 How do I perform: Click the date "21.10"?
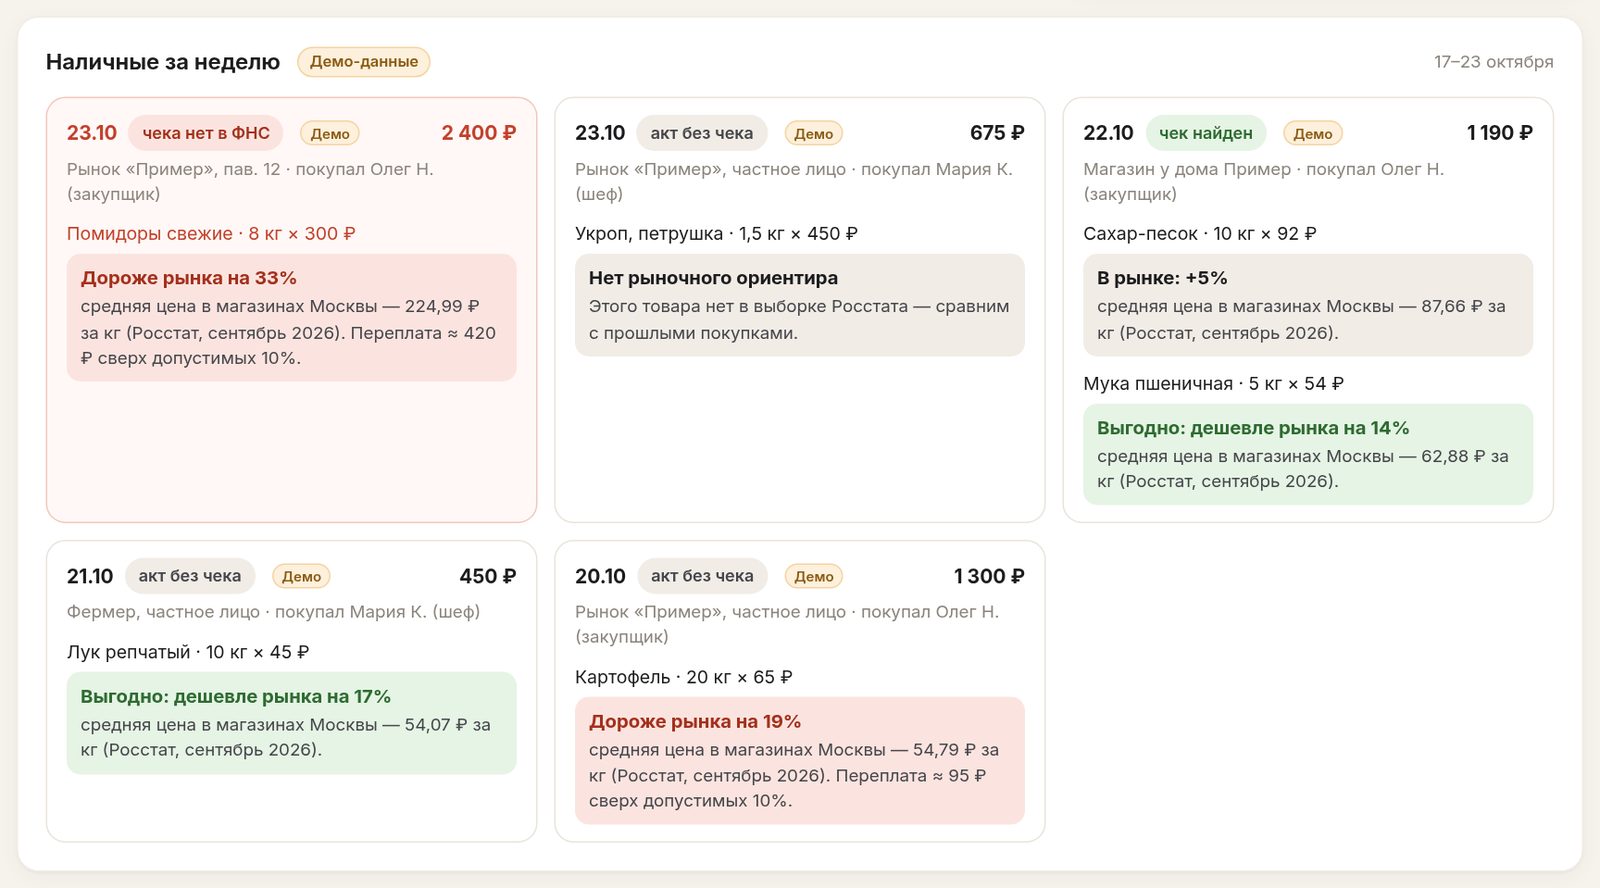click(90, 576)
